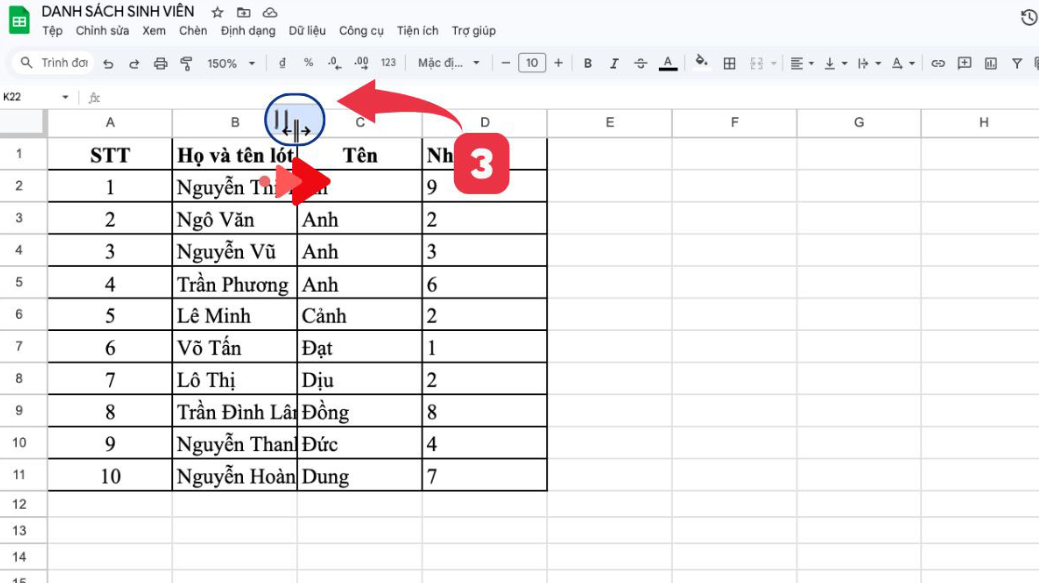The height and width of the screenshot is (583, 1039).
Task: Open the fill color picker
Action: tap(700, 62)
